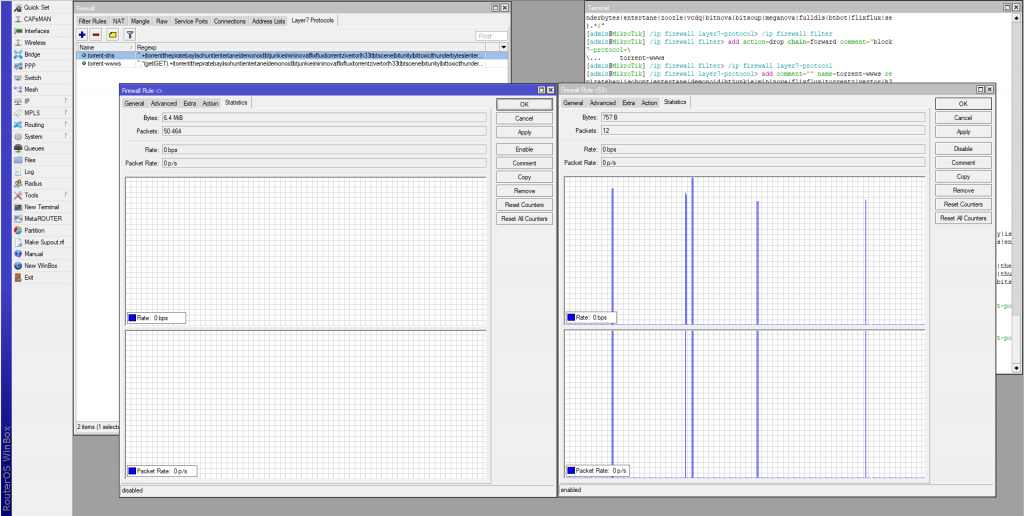Open Queues from the sidebar menu

pyautogui.click(x=33, y=148)
